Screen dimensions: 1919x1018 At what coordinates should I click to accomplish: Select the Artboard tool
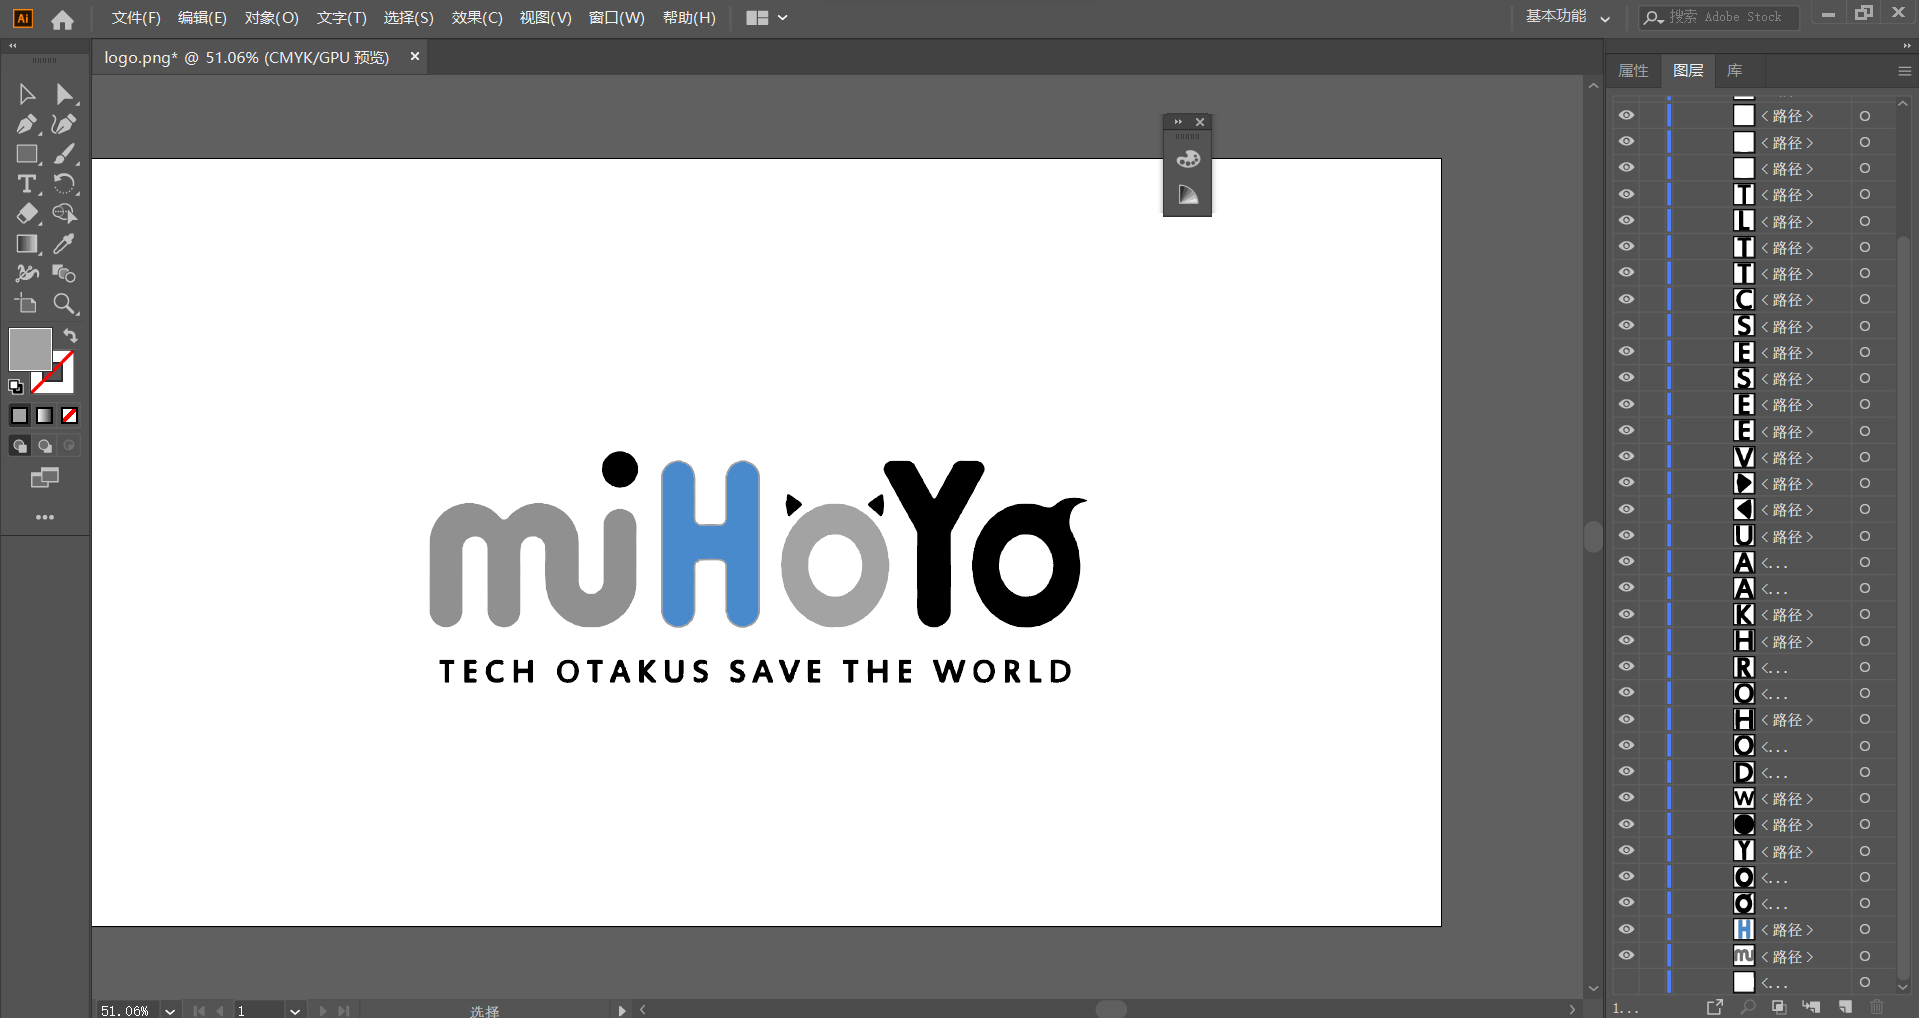[27, 304]
